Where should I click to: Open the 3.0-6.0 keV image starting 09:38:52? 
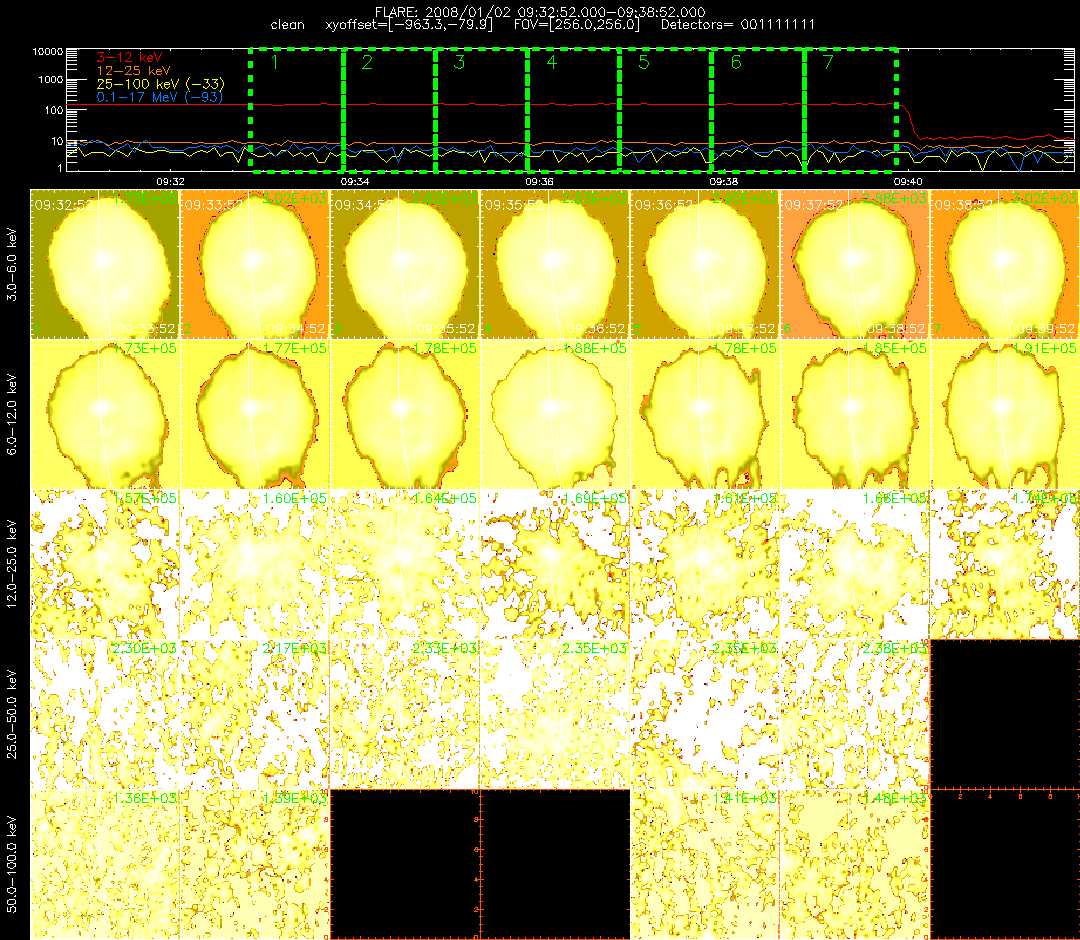(1005, 264)
